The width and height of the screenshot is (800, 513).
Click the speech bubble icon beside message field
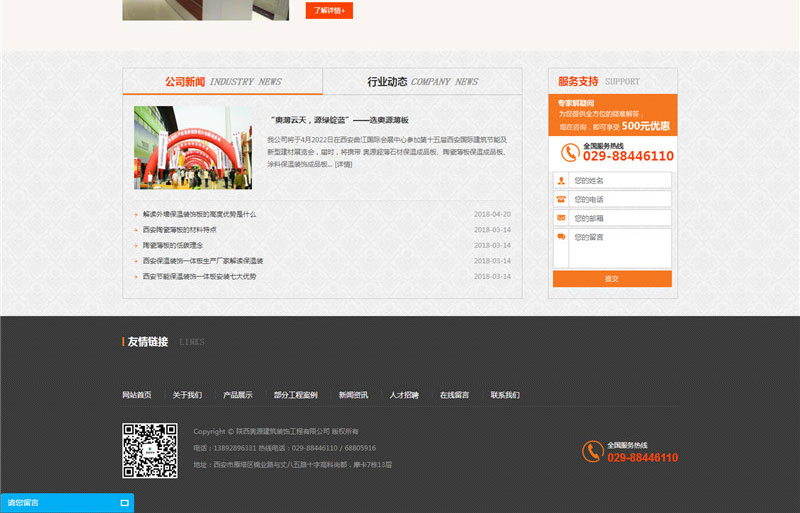point(561,237)
